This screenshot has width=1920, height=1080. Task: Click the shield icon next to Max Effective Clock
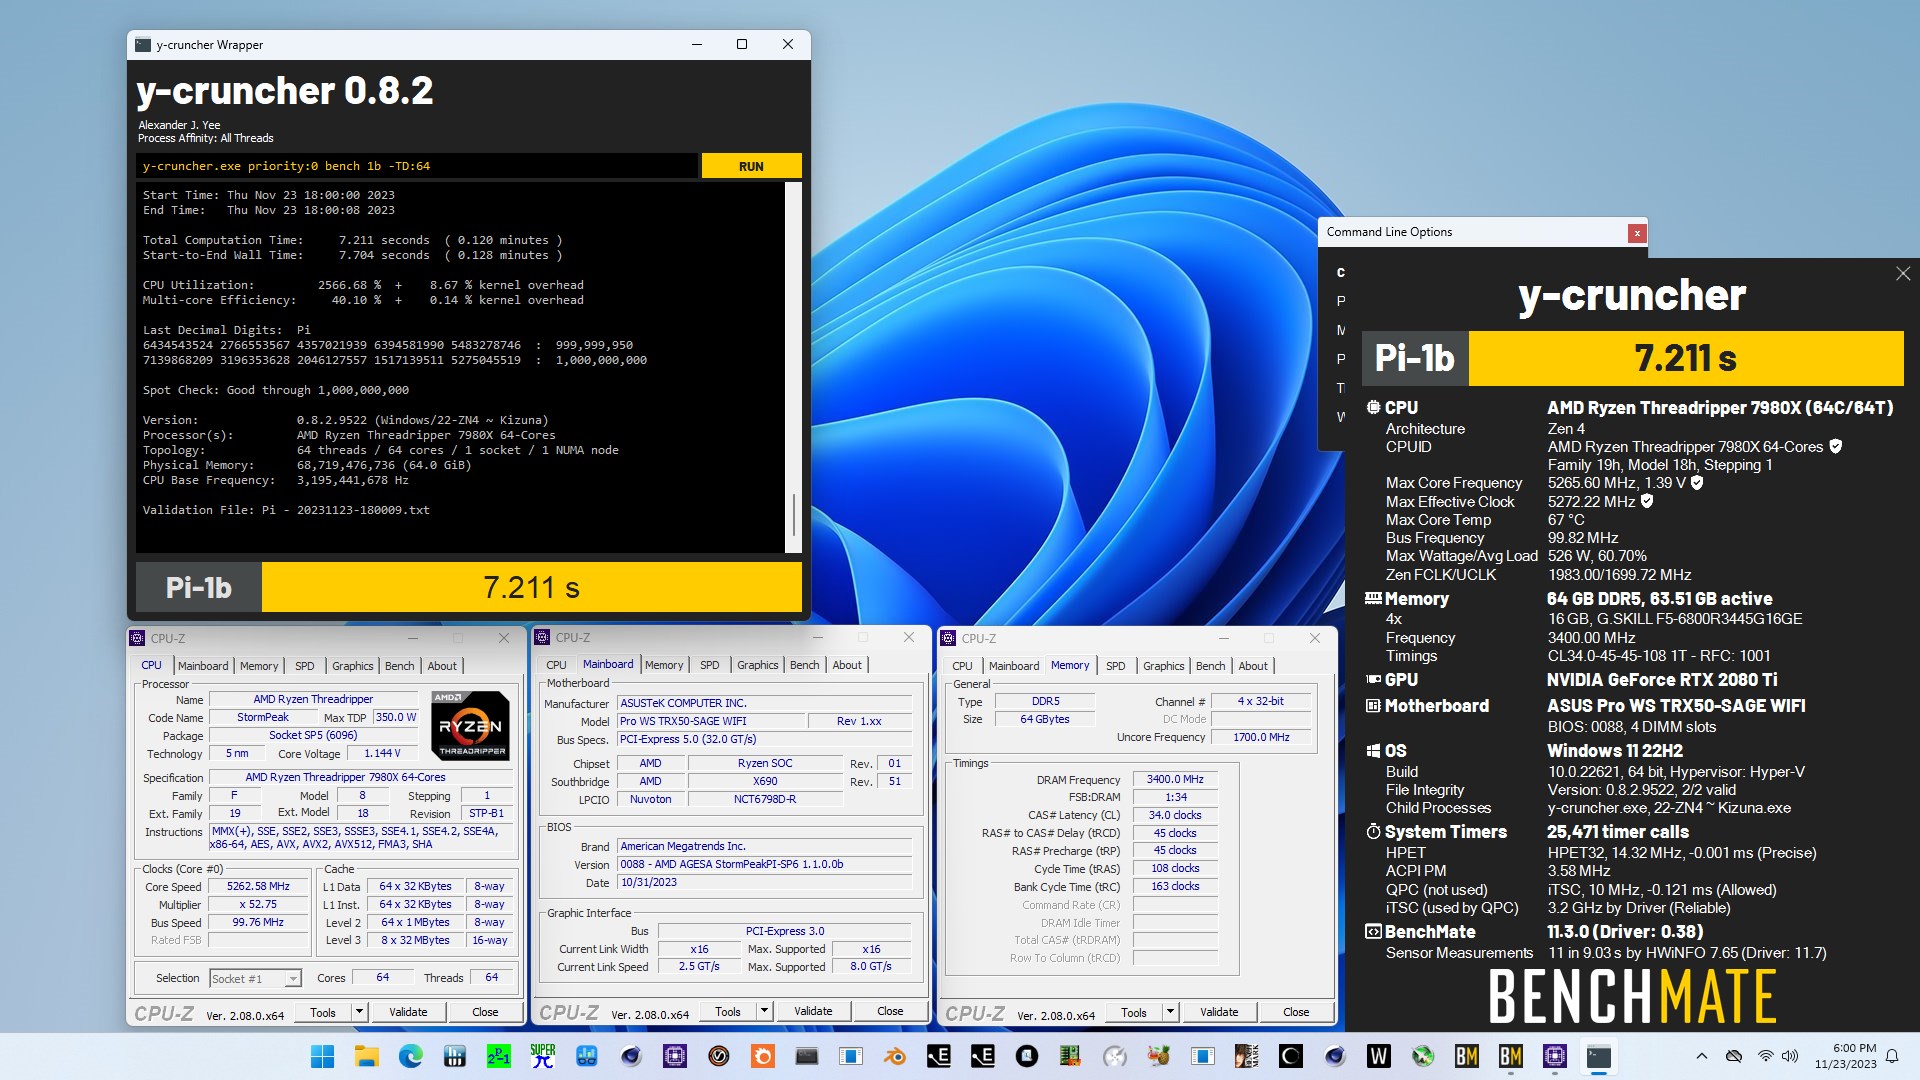click(x=1647, y=501)
